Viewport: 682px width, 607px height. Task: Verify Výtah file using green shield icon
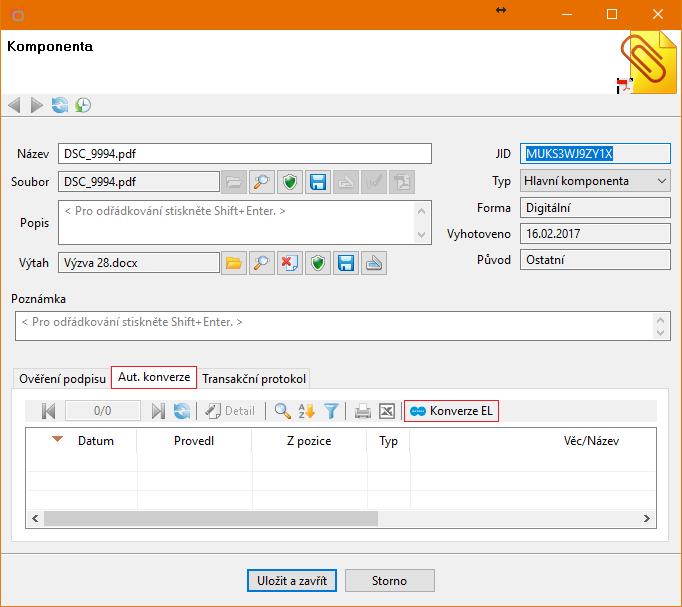tap(318, 263)
